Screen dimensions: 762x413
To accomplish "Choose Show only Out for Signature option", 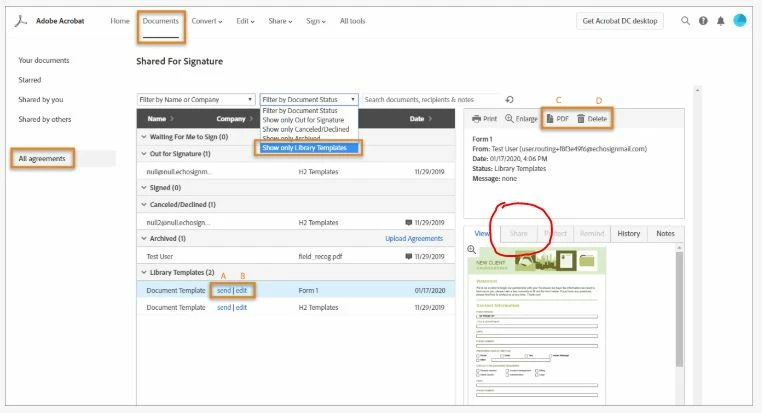I will click(x=303, y=120).
